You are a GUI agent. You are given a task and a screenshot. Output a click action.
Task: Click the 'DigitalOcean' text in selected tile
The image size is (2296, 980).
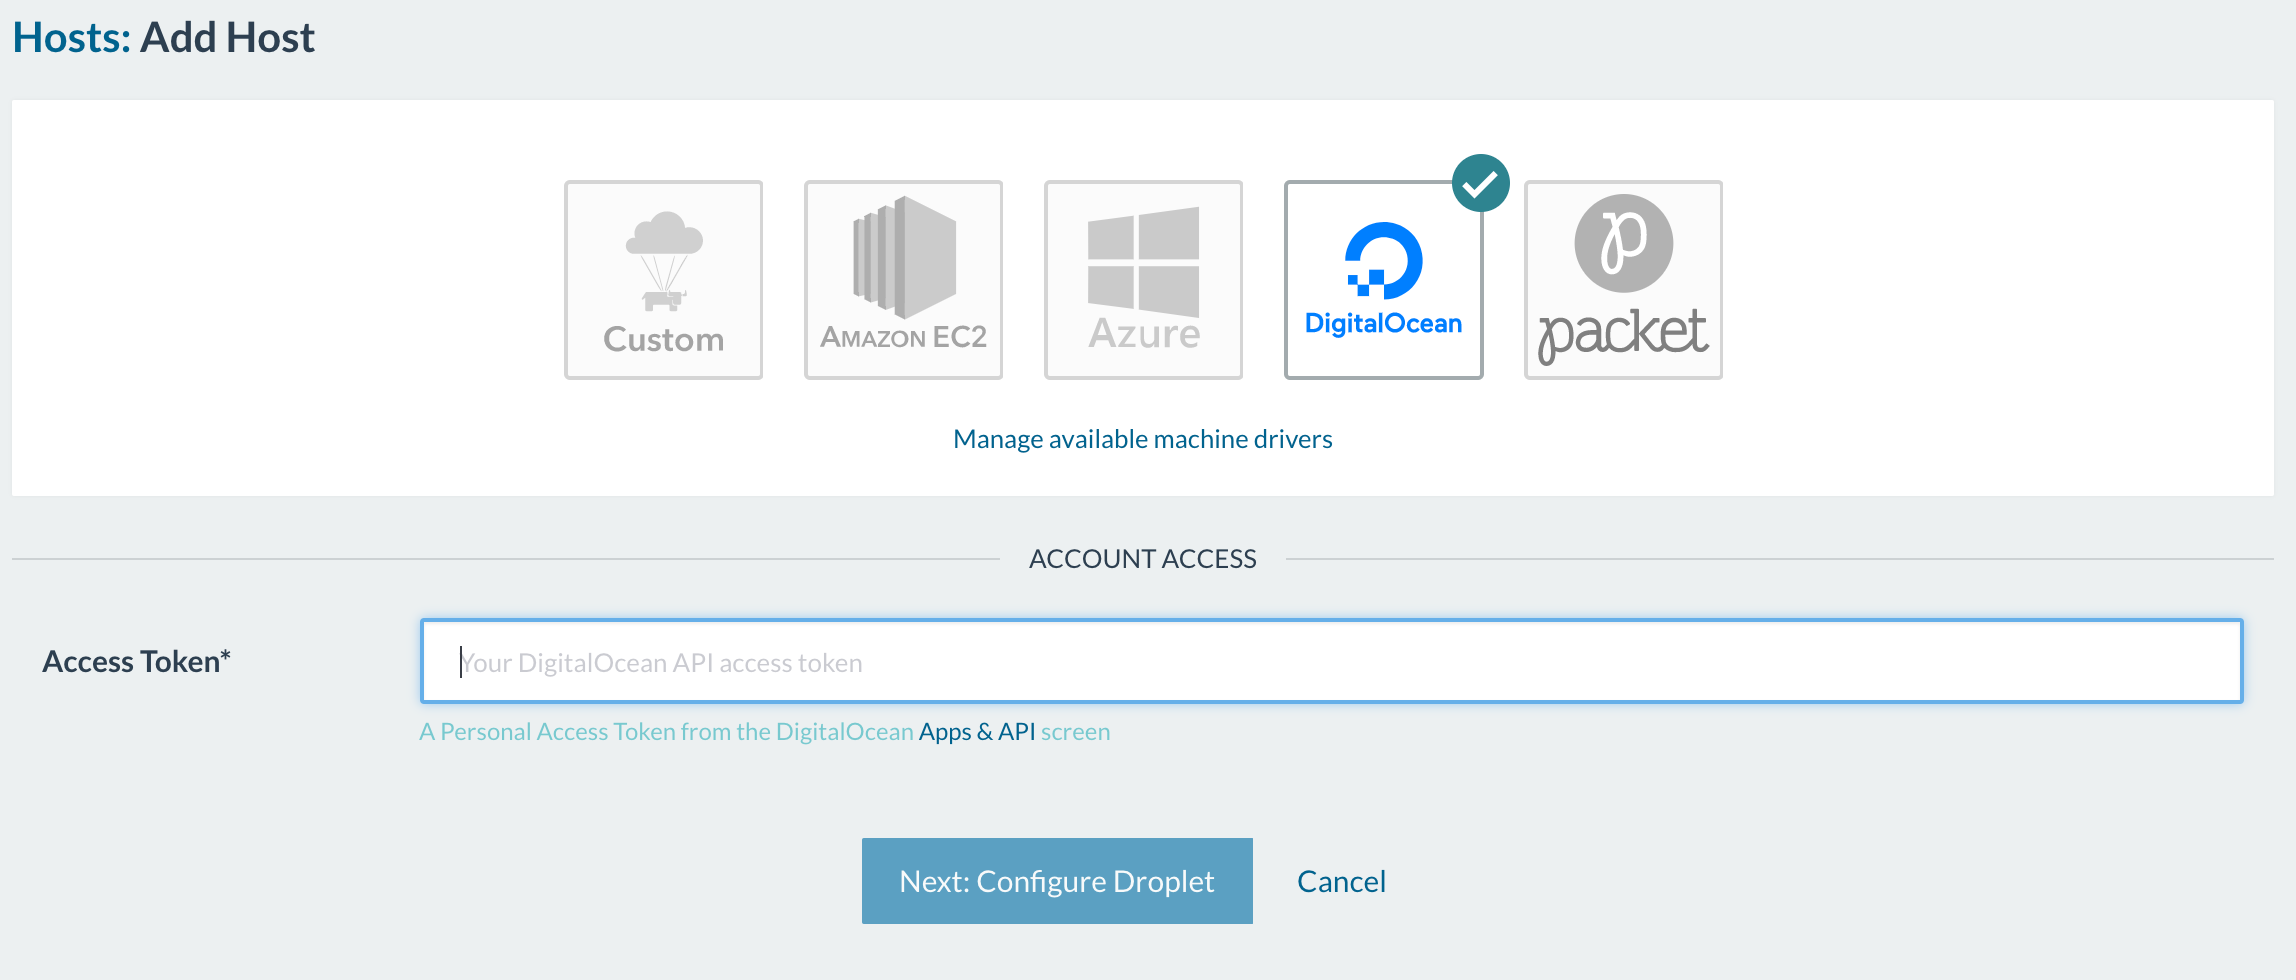(x=1383, y=323)
